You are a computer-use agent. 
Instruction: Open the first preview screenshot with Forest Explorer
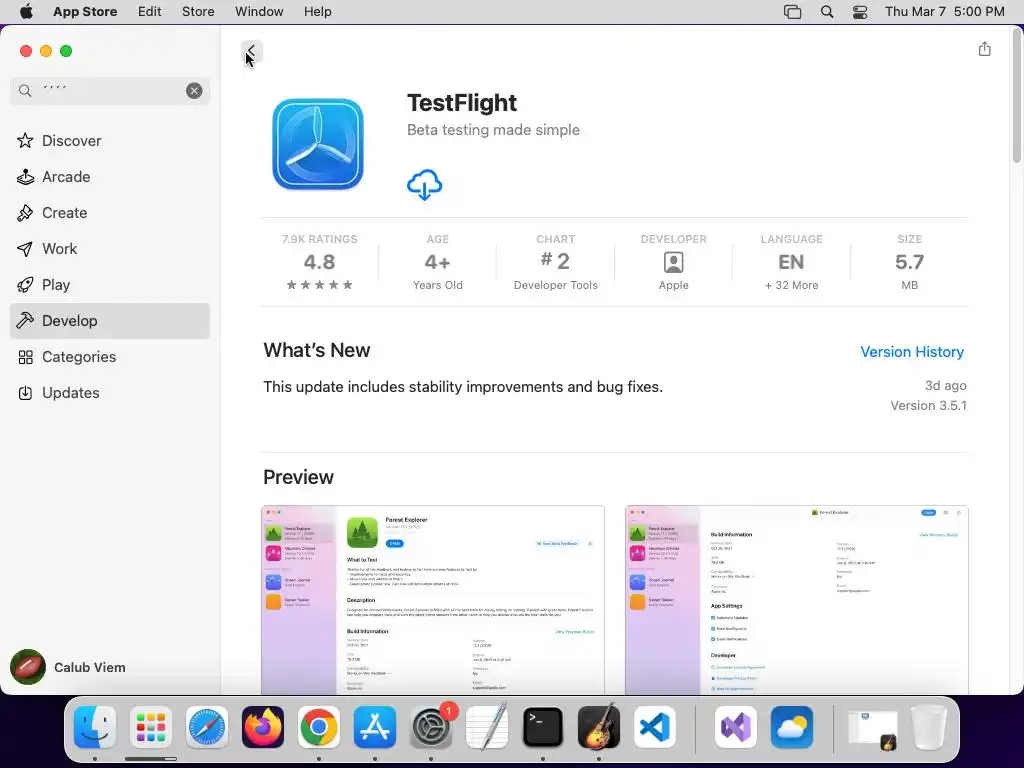click(432, 600)
